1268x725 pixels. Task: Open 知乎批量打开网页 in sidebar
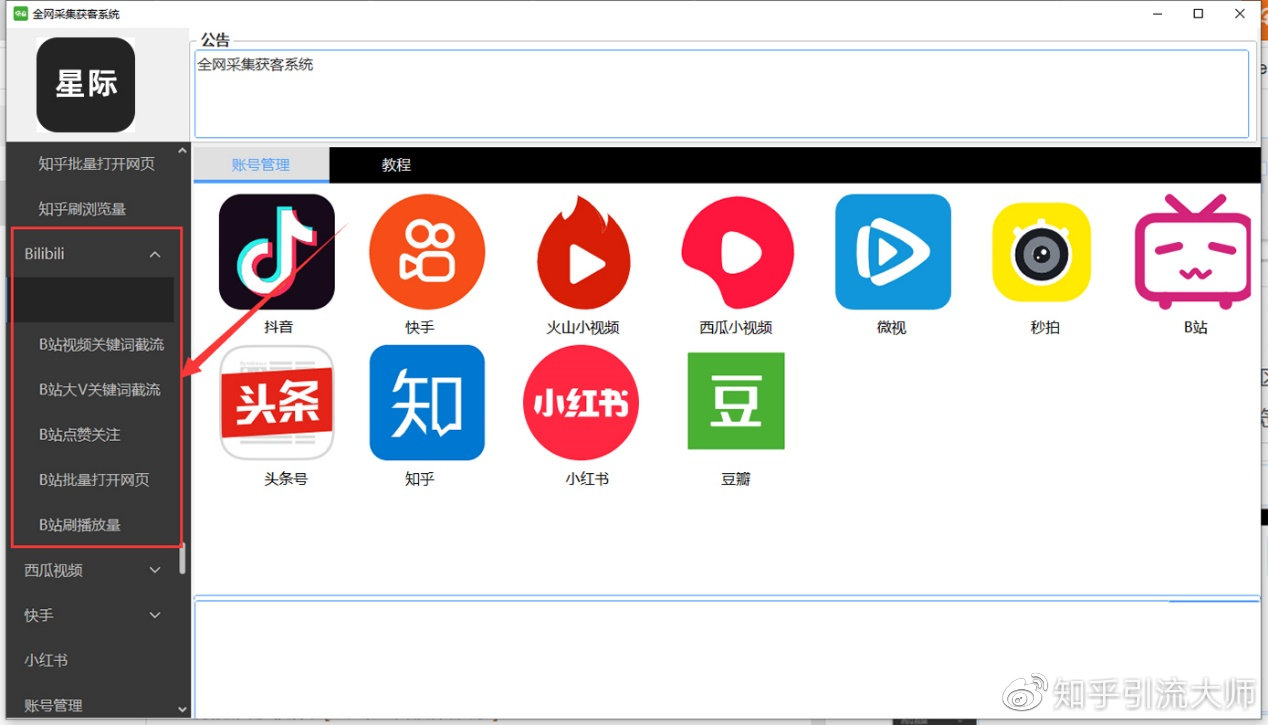(97, 163)
